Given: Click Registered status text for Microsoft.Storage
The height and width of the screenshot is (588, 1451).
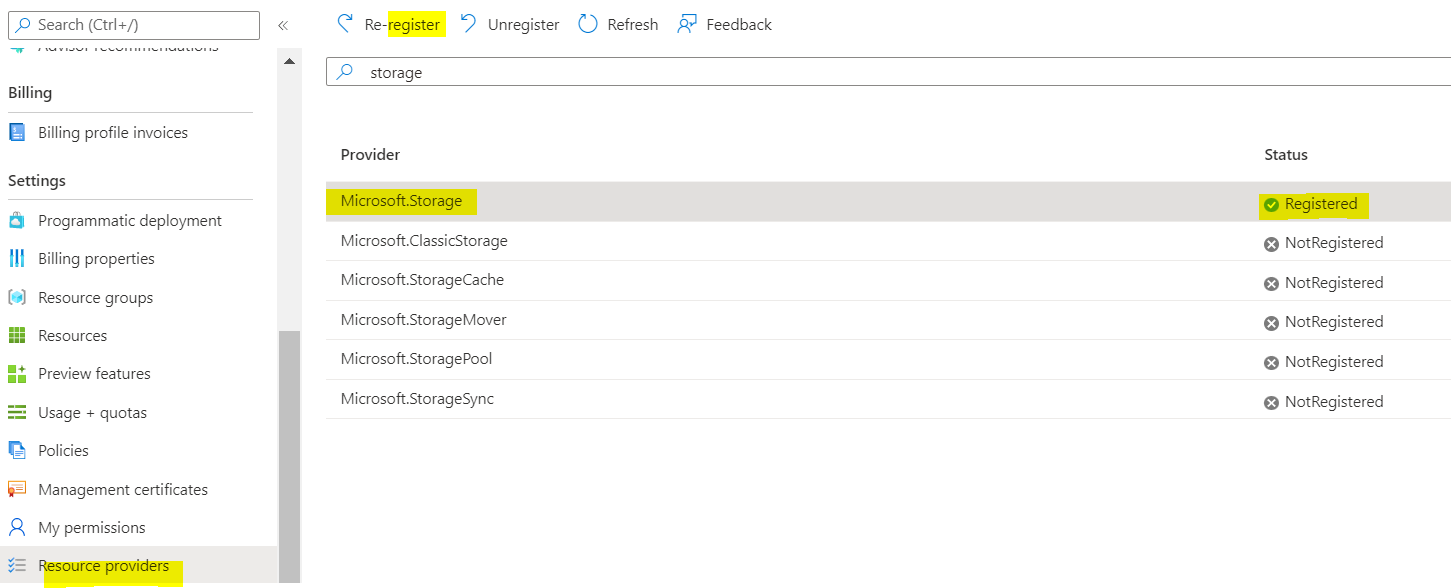Looking at the screenshot, I should 1321,204.
